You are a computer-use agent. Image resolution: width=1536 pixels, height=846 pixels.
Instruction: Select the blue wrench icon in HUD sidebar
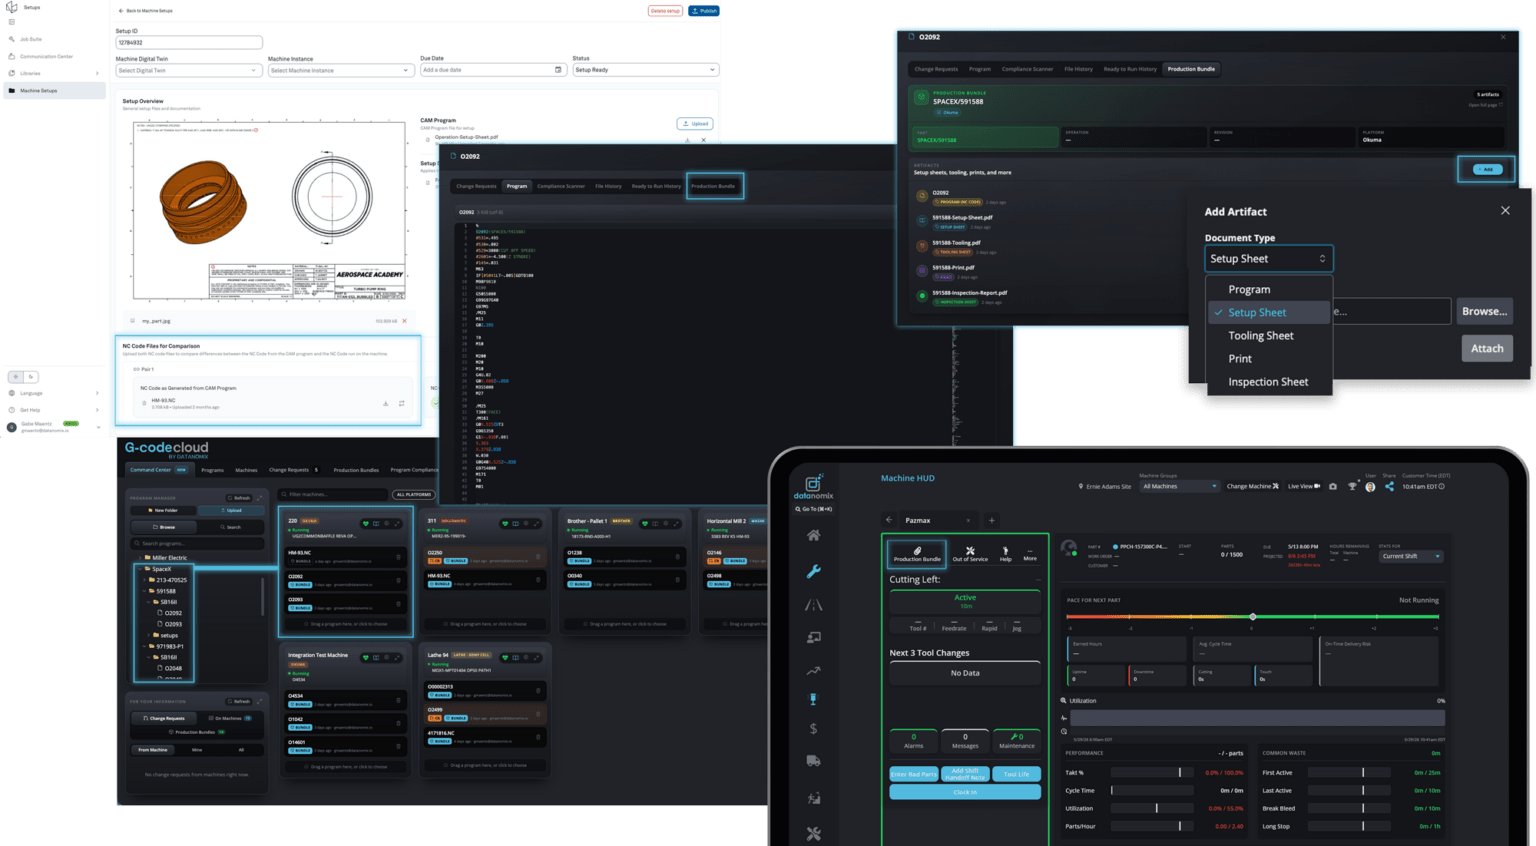click(x=814, y=571)
